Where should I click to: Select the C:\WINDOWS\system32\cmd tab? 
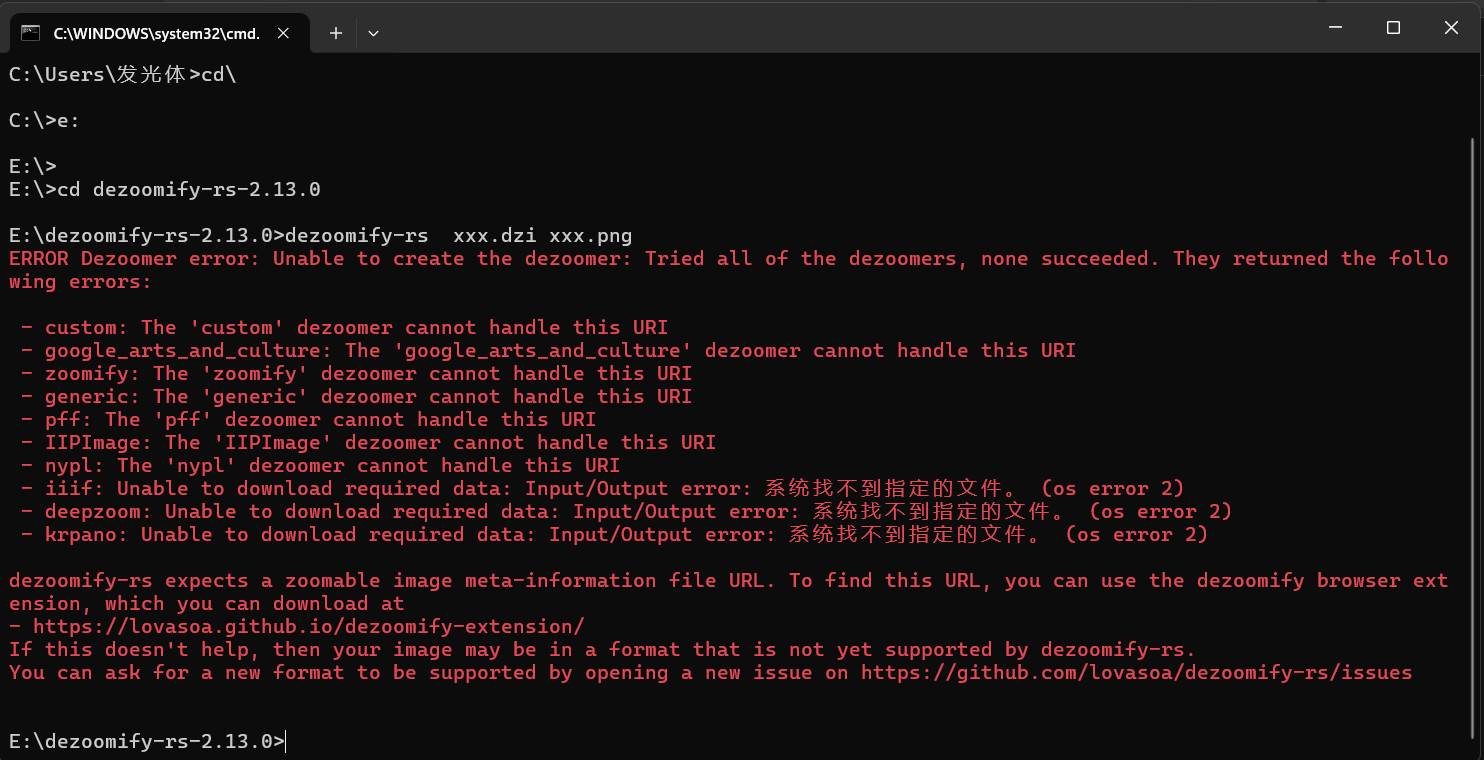[156, 33]
